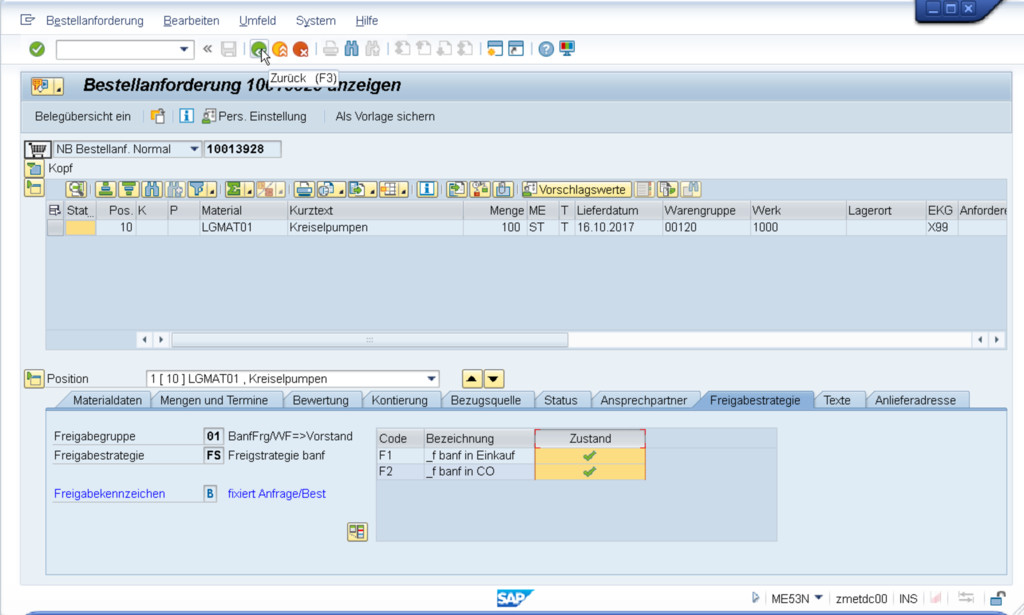Viewport: 1024px width, 615px height.
Task: Collapse the Kopf header section
Action: (x=34, y=168)
